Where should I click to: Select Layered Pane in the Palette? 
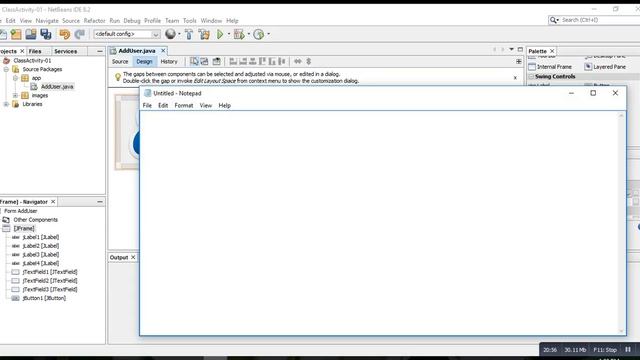coord(605,67)
